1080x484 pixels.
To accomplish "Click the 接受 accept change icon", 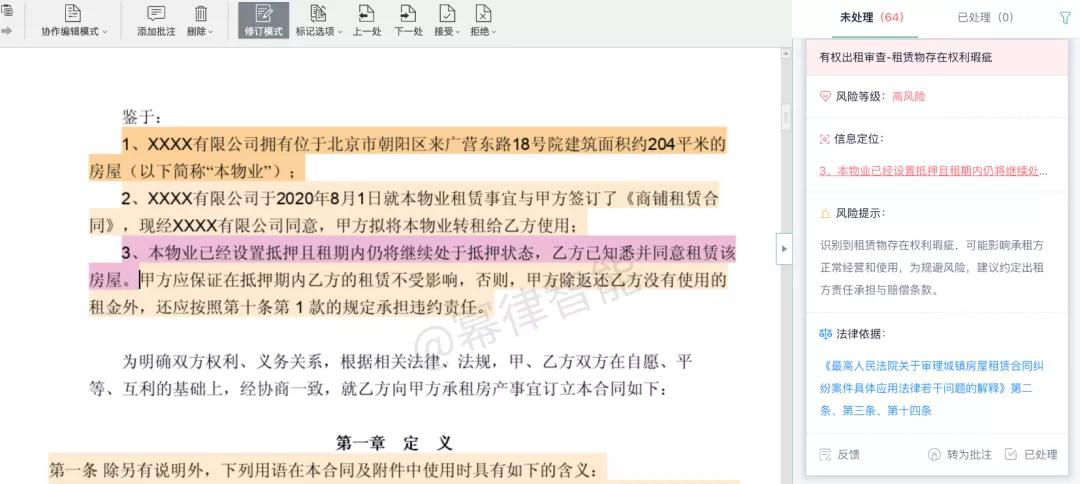I will point(447,13).
